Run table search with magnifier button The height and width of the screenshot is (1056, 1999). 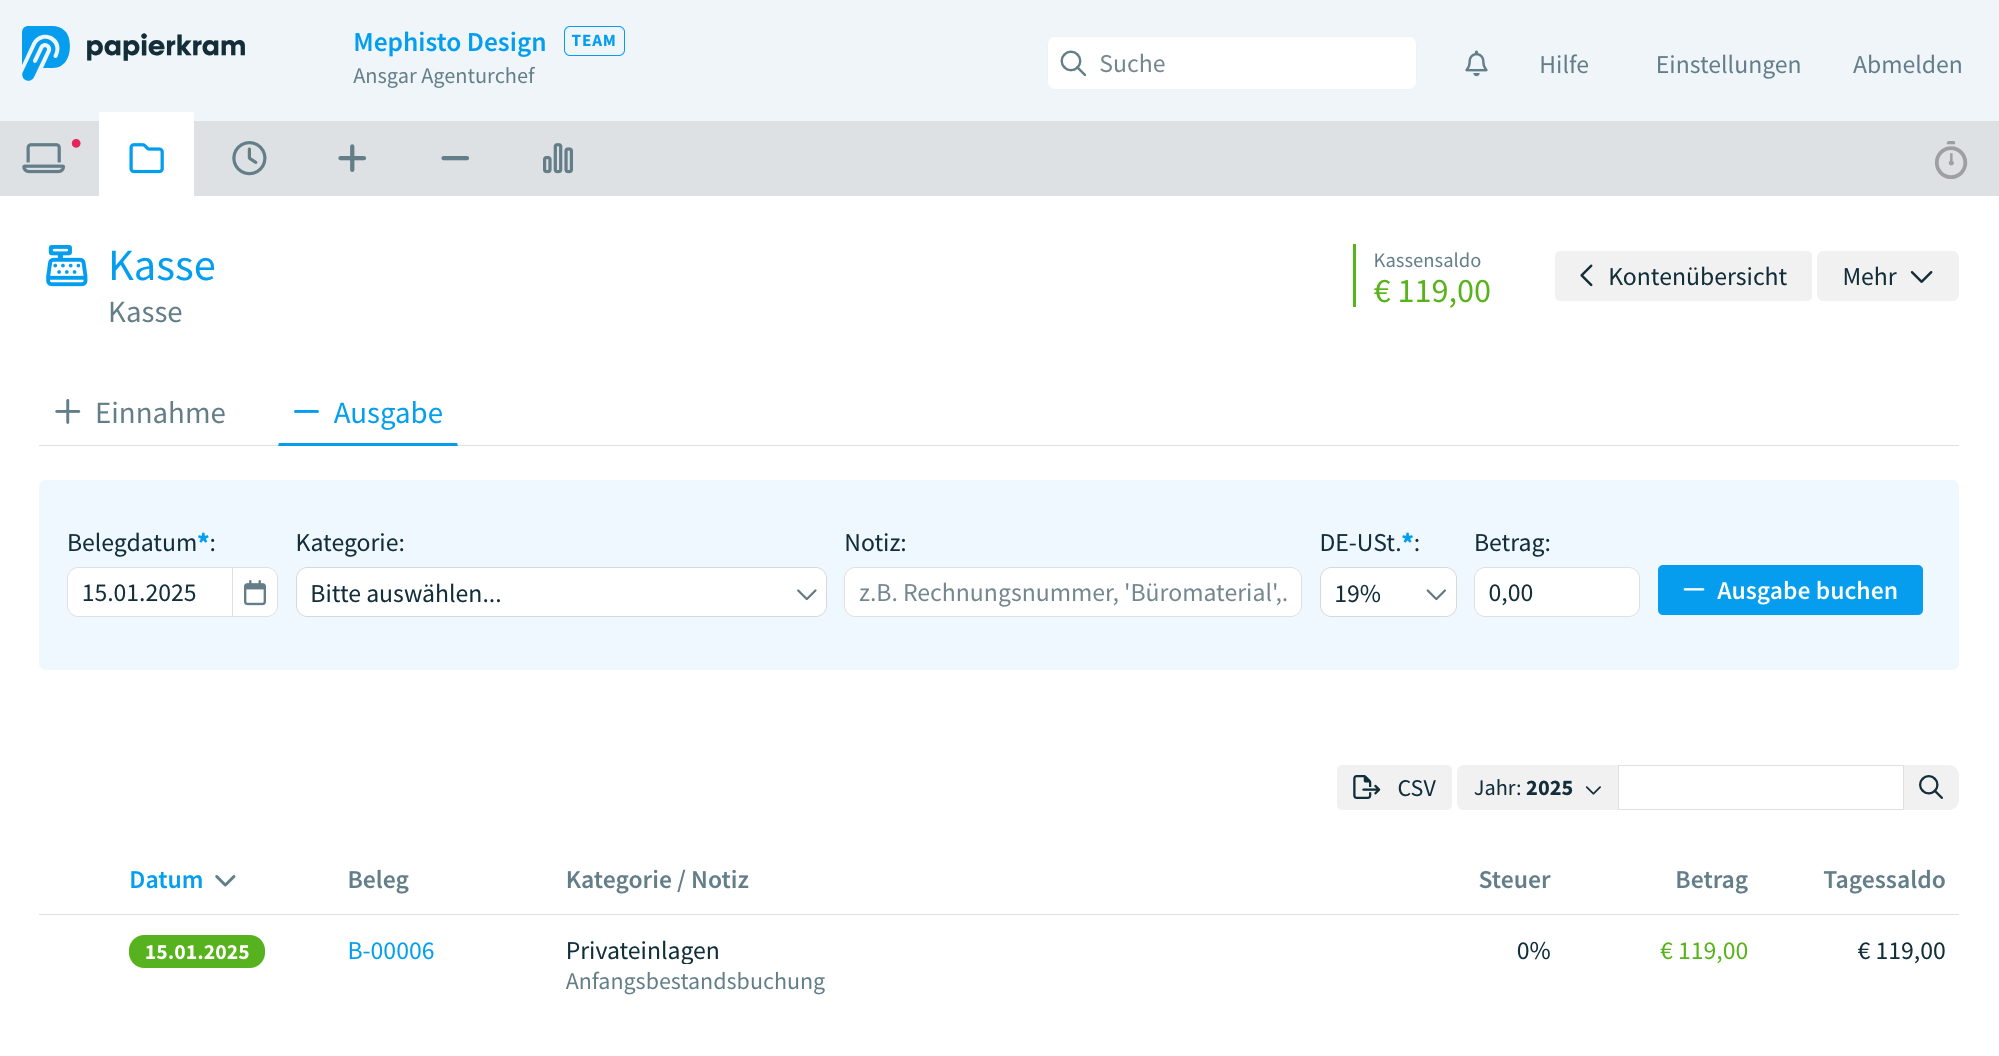click(1930, 787)
